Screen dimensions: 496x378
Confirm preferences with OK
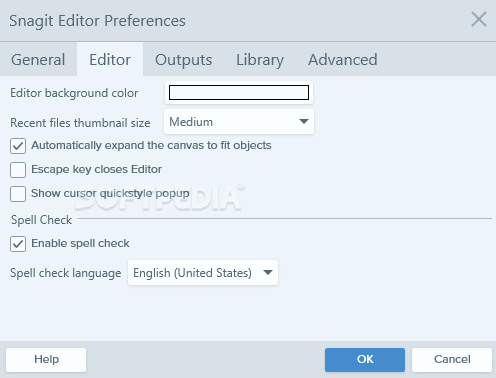(365, 360)
